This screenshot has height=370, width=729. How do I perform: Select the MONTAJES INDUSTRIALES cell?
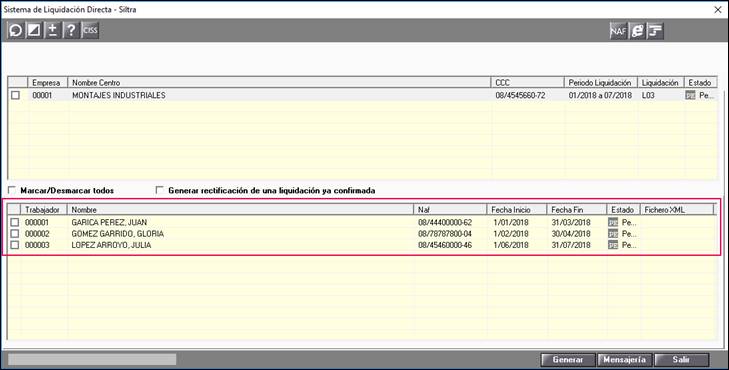coord(119,95)
